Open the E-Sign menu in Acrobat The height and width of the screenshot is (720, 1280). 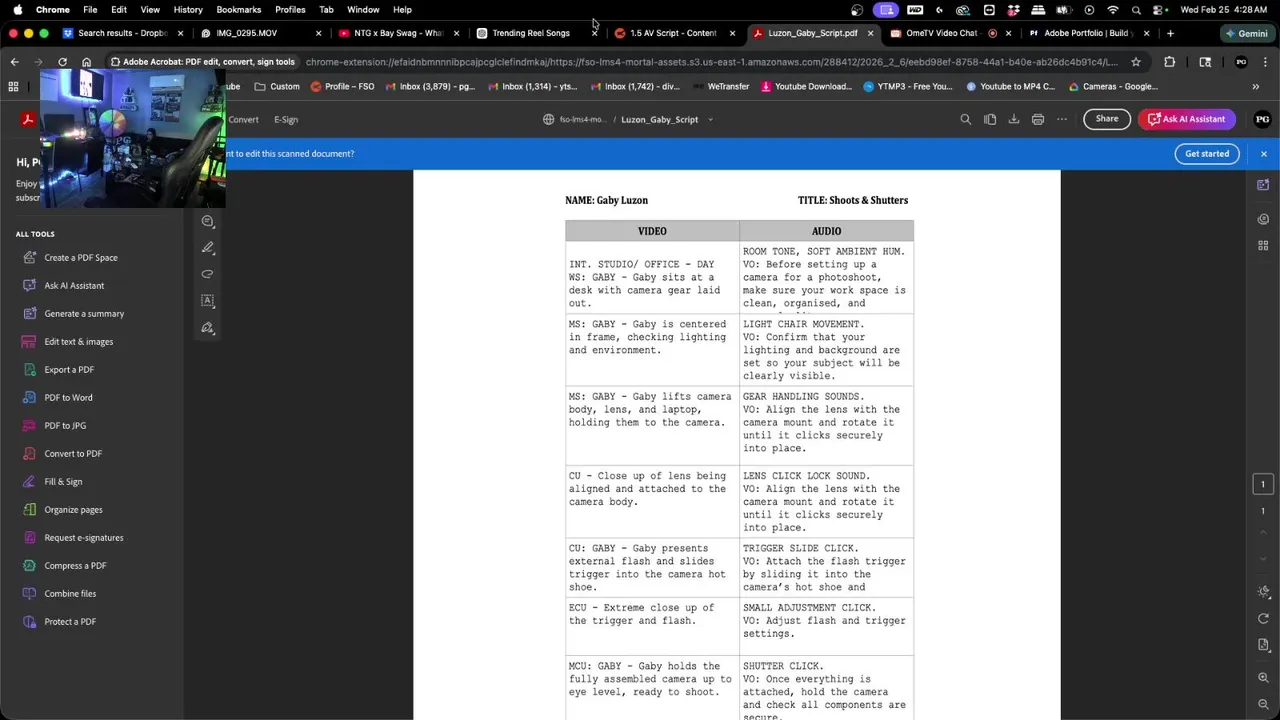(286, 119)
